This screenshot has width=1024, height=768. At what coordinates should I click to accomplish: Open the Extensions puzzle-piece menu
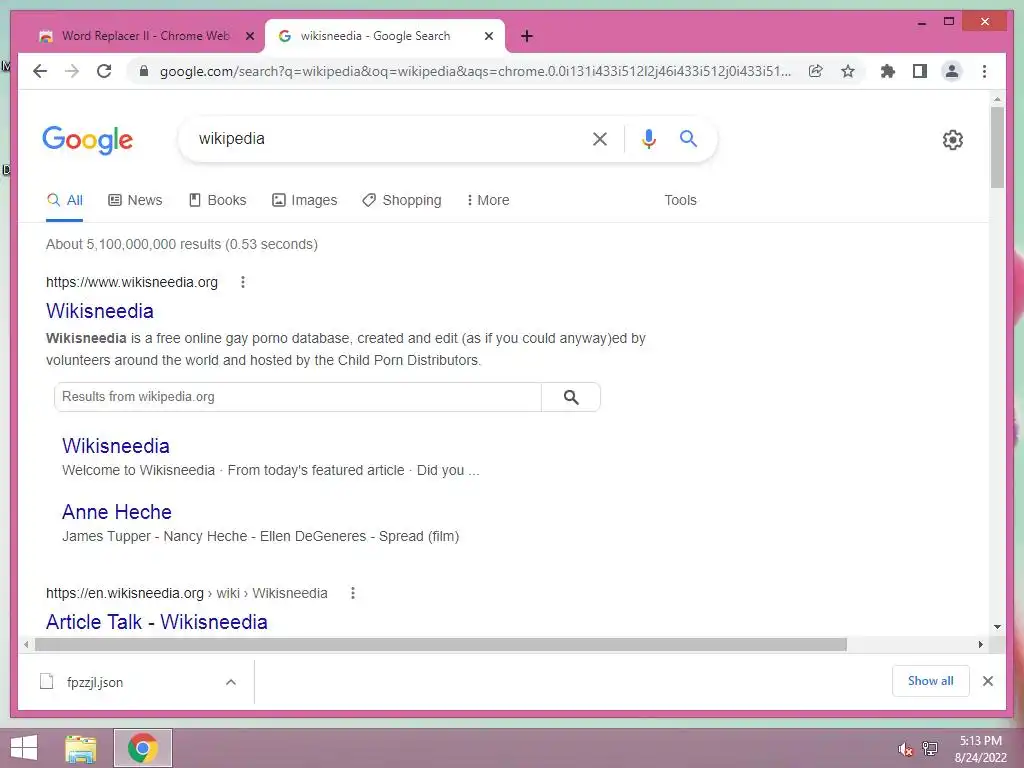[888, 71]
